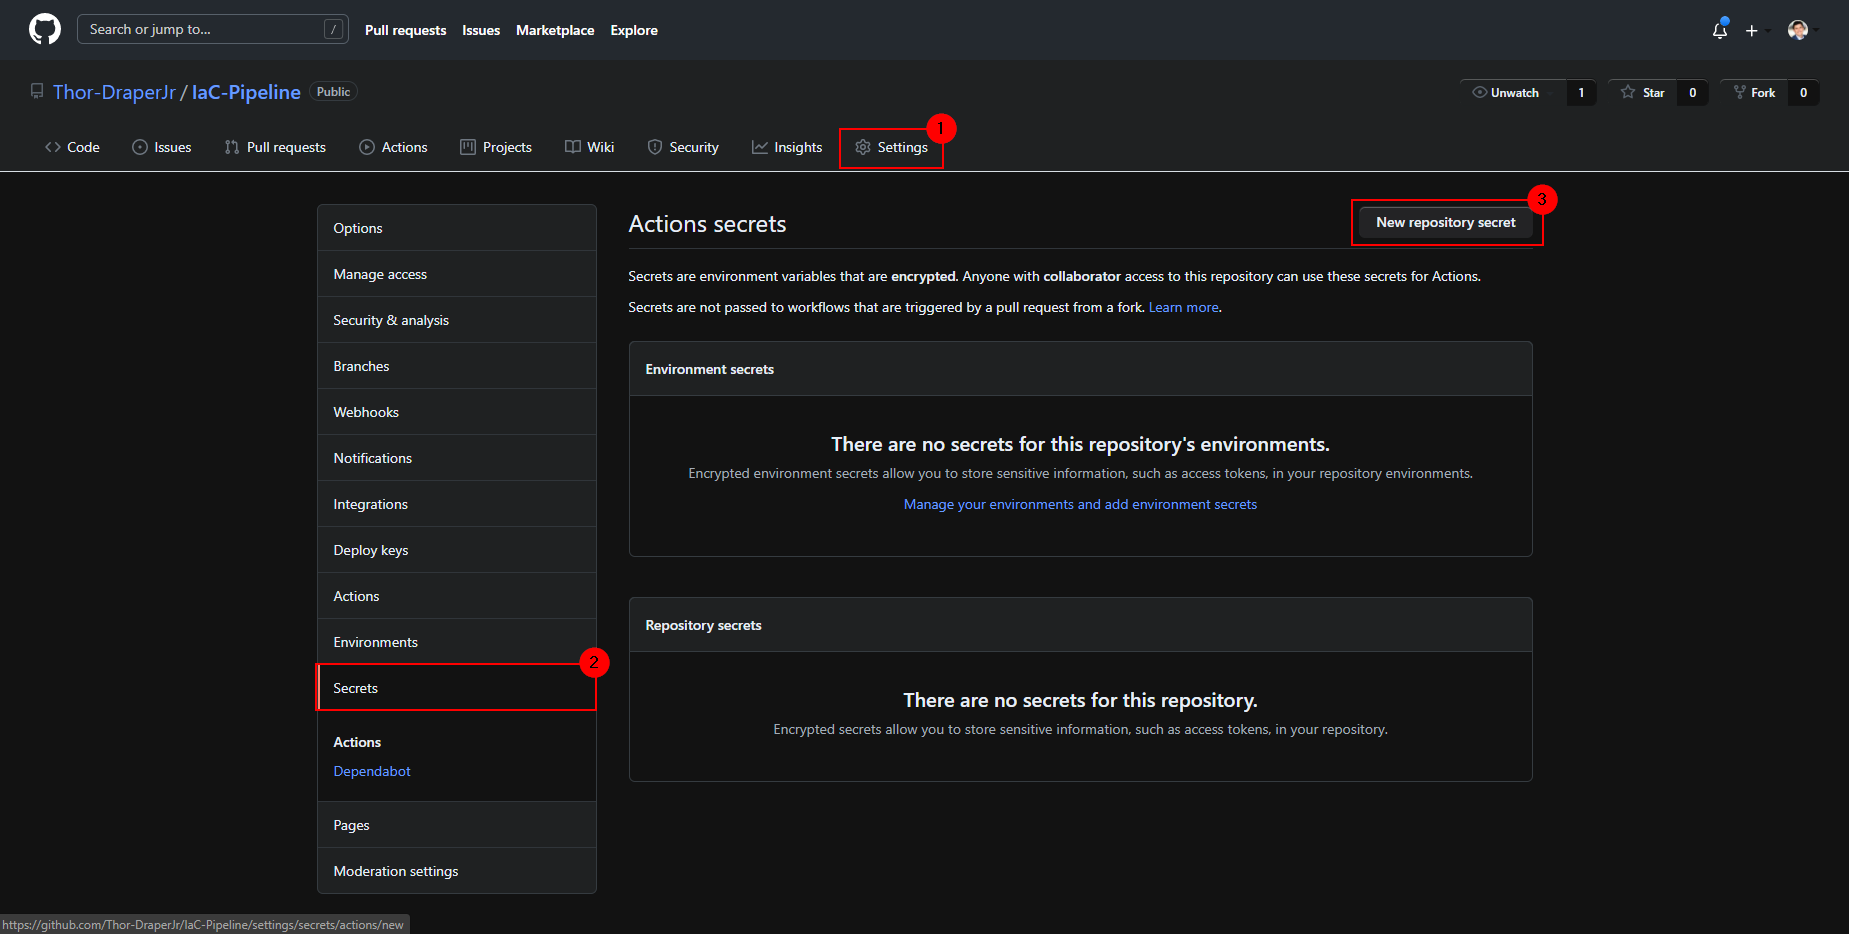Click the star count 0
Viewport: 1849px width, 934px height.
(1693, 92)
